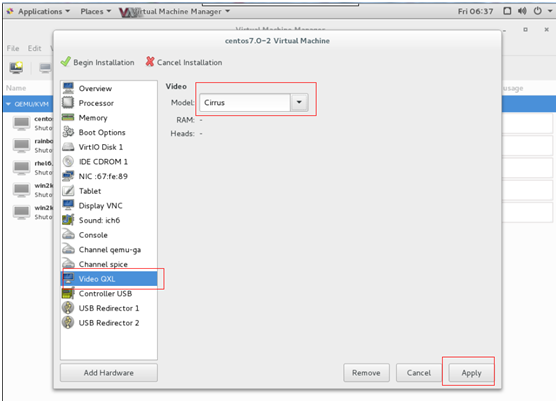
Task: Click the IDE CDROM 1 disc icon
Action: (x=68, y=161)
